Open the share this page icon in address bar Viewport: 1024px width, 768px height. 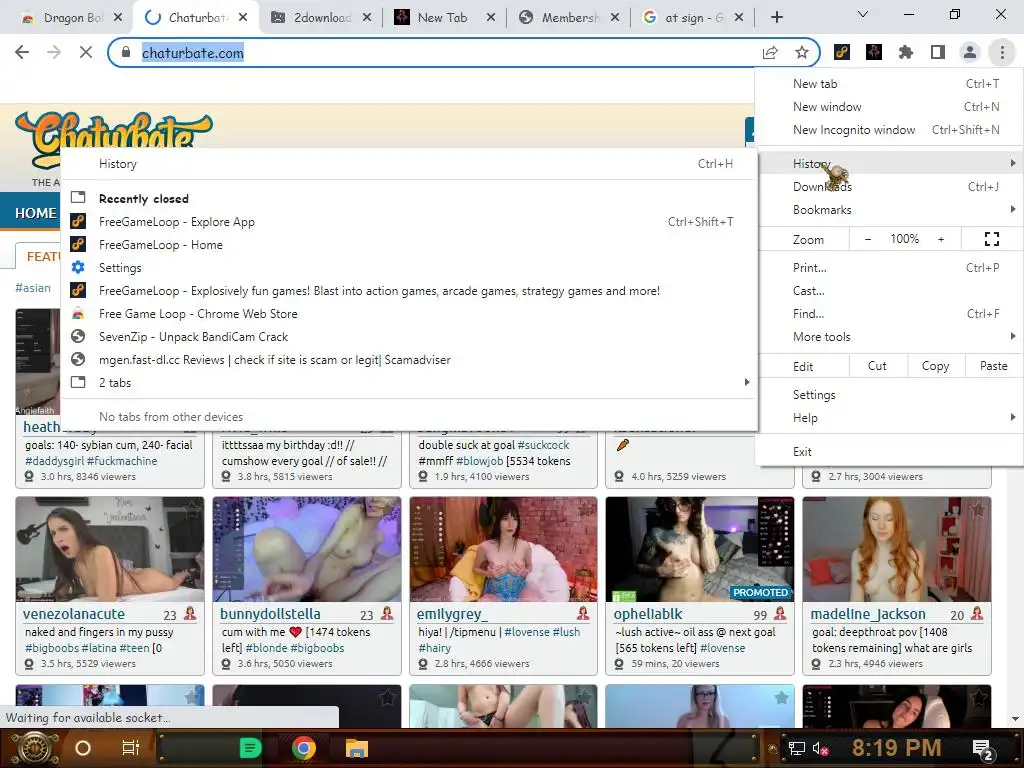tap(770, 53)
